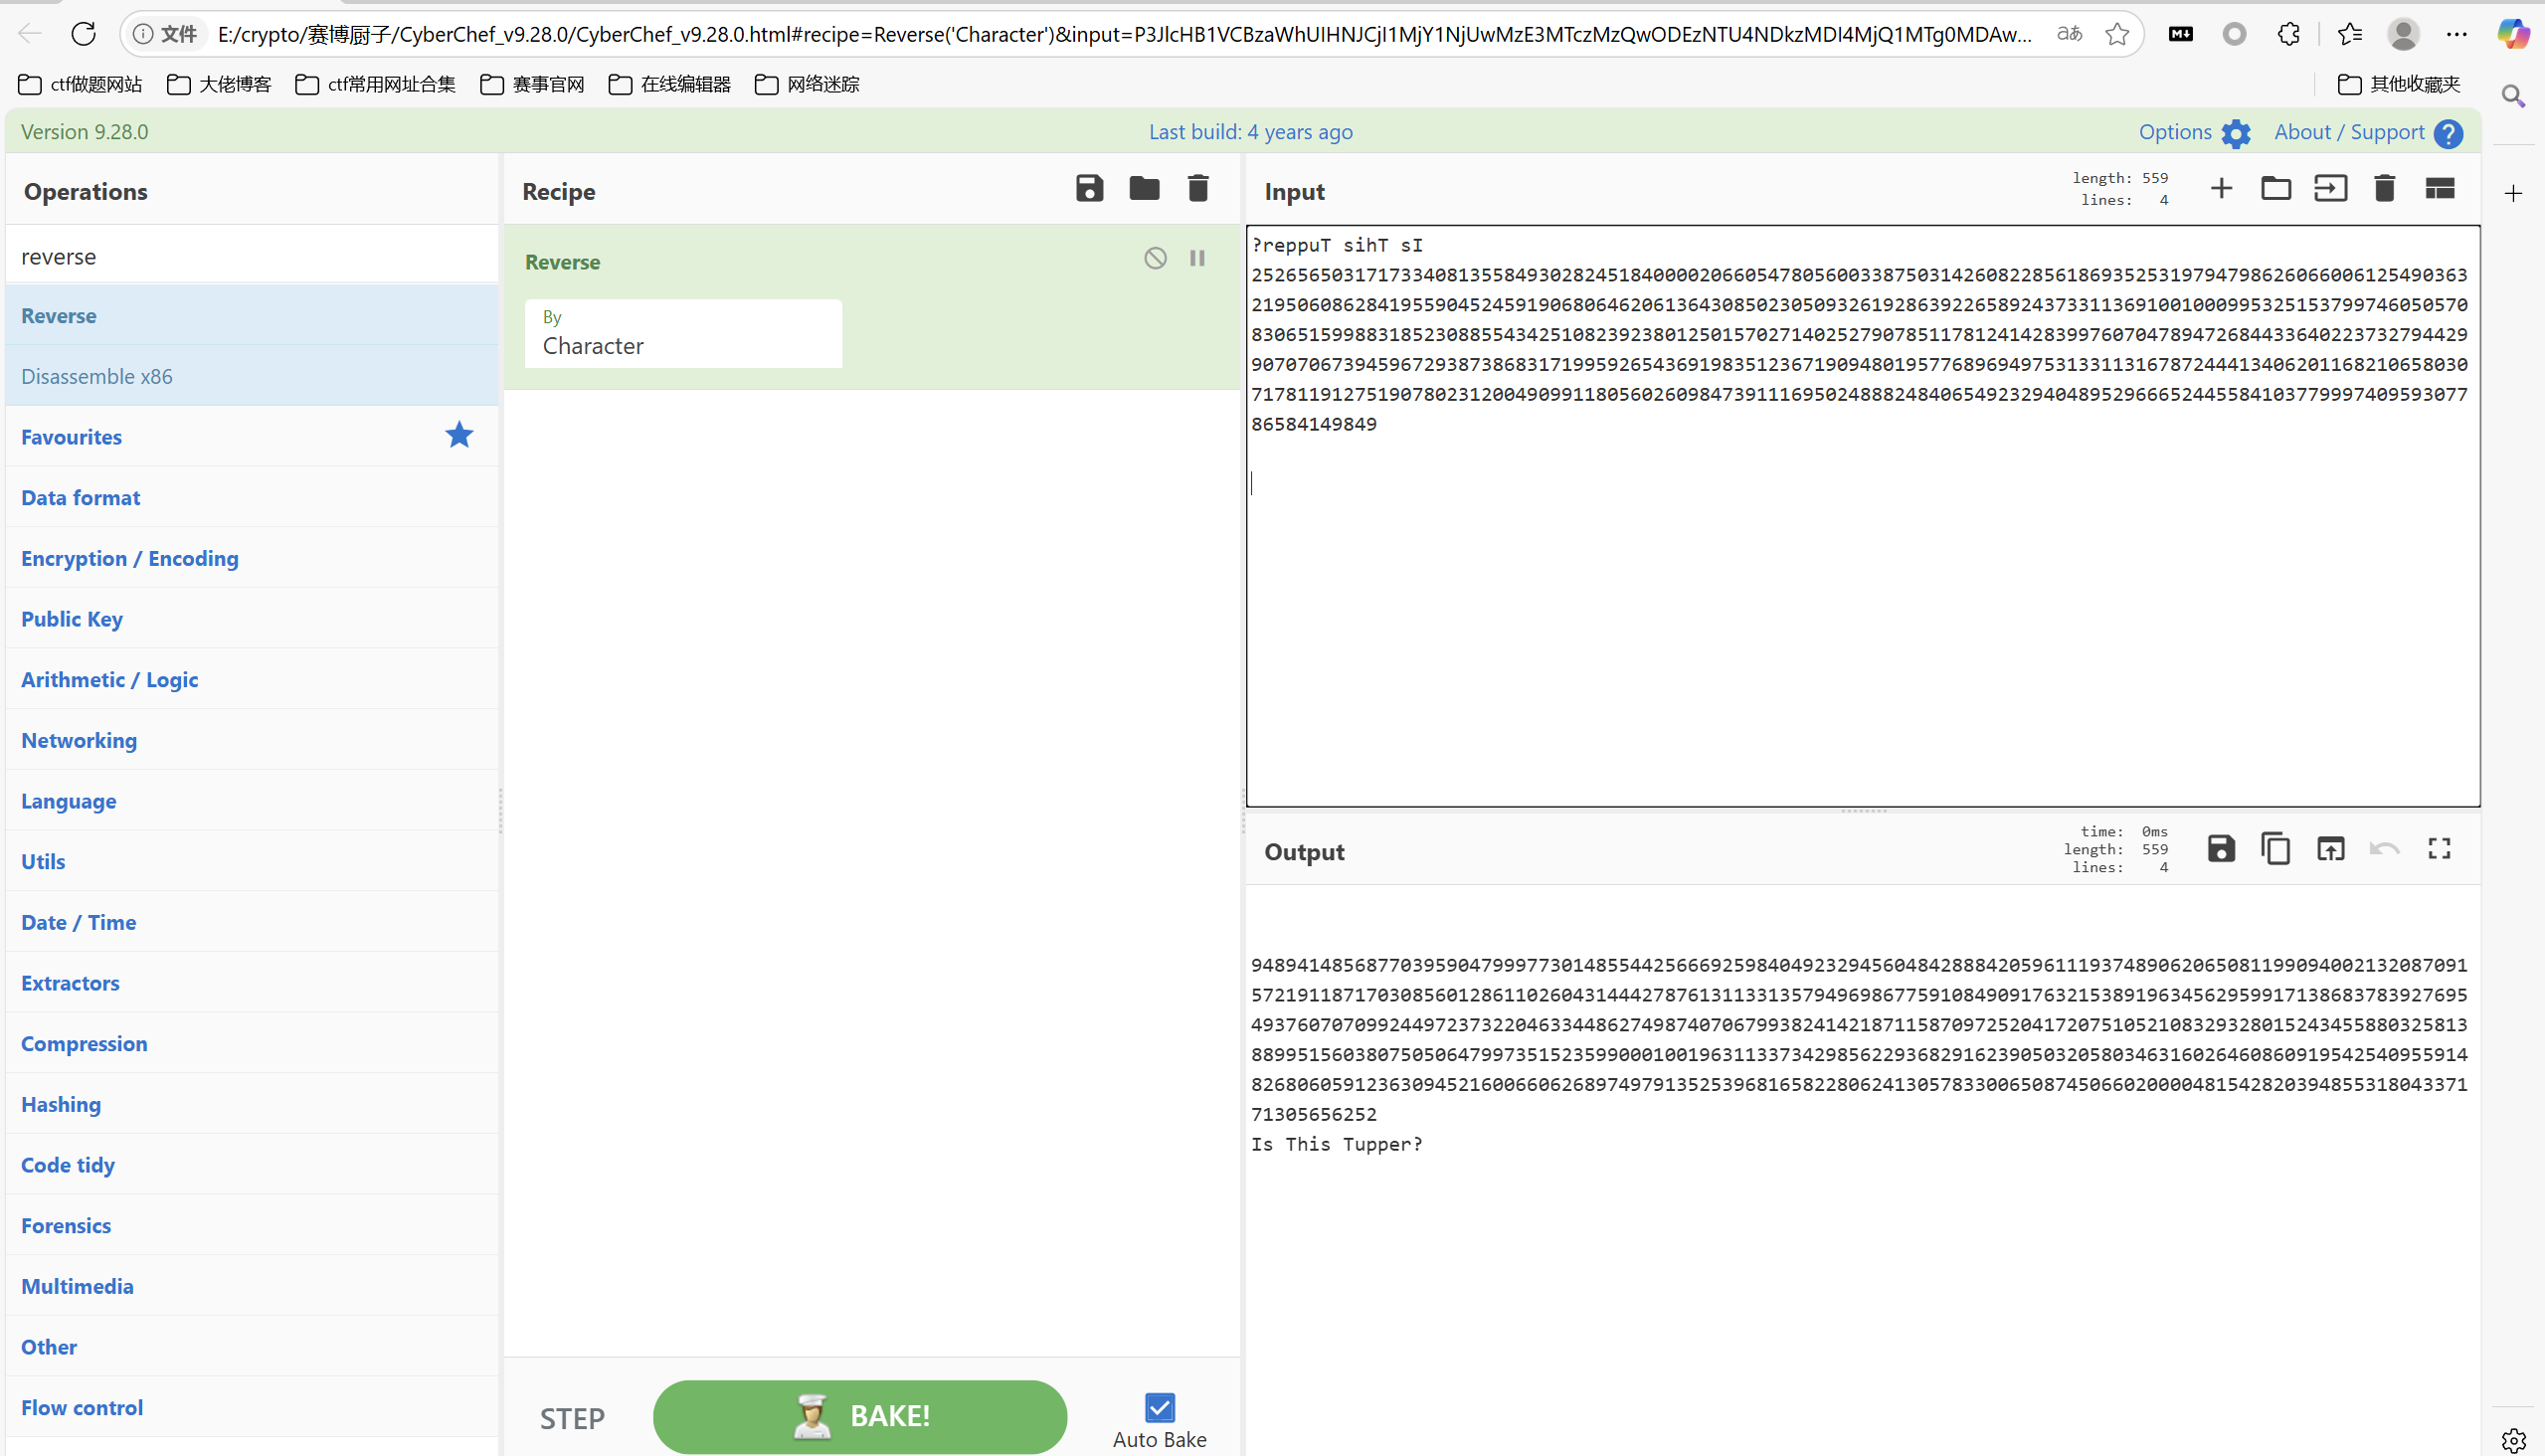Open browser settings and more menu
The height and width of the screenshot is (1456, 2545).
tap(2457, 34)
